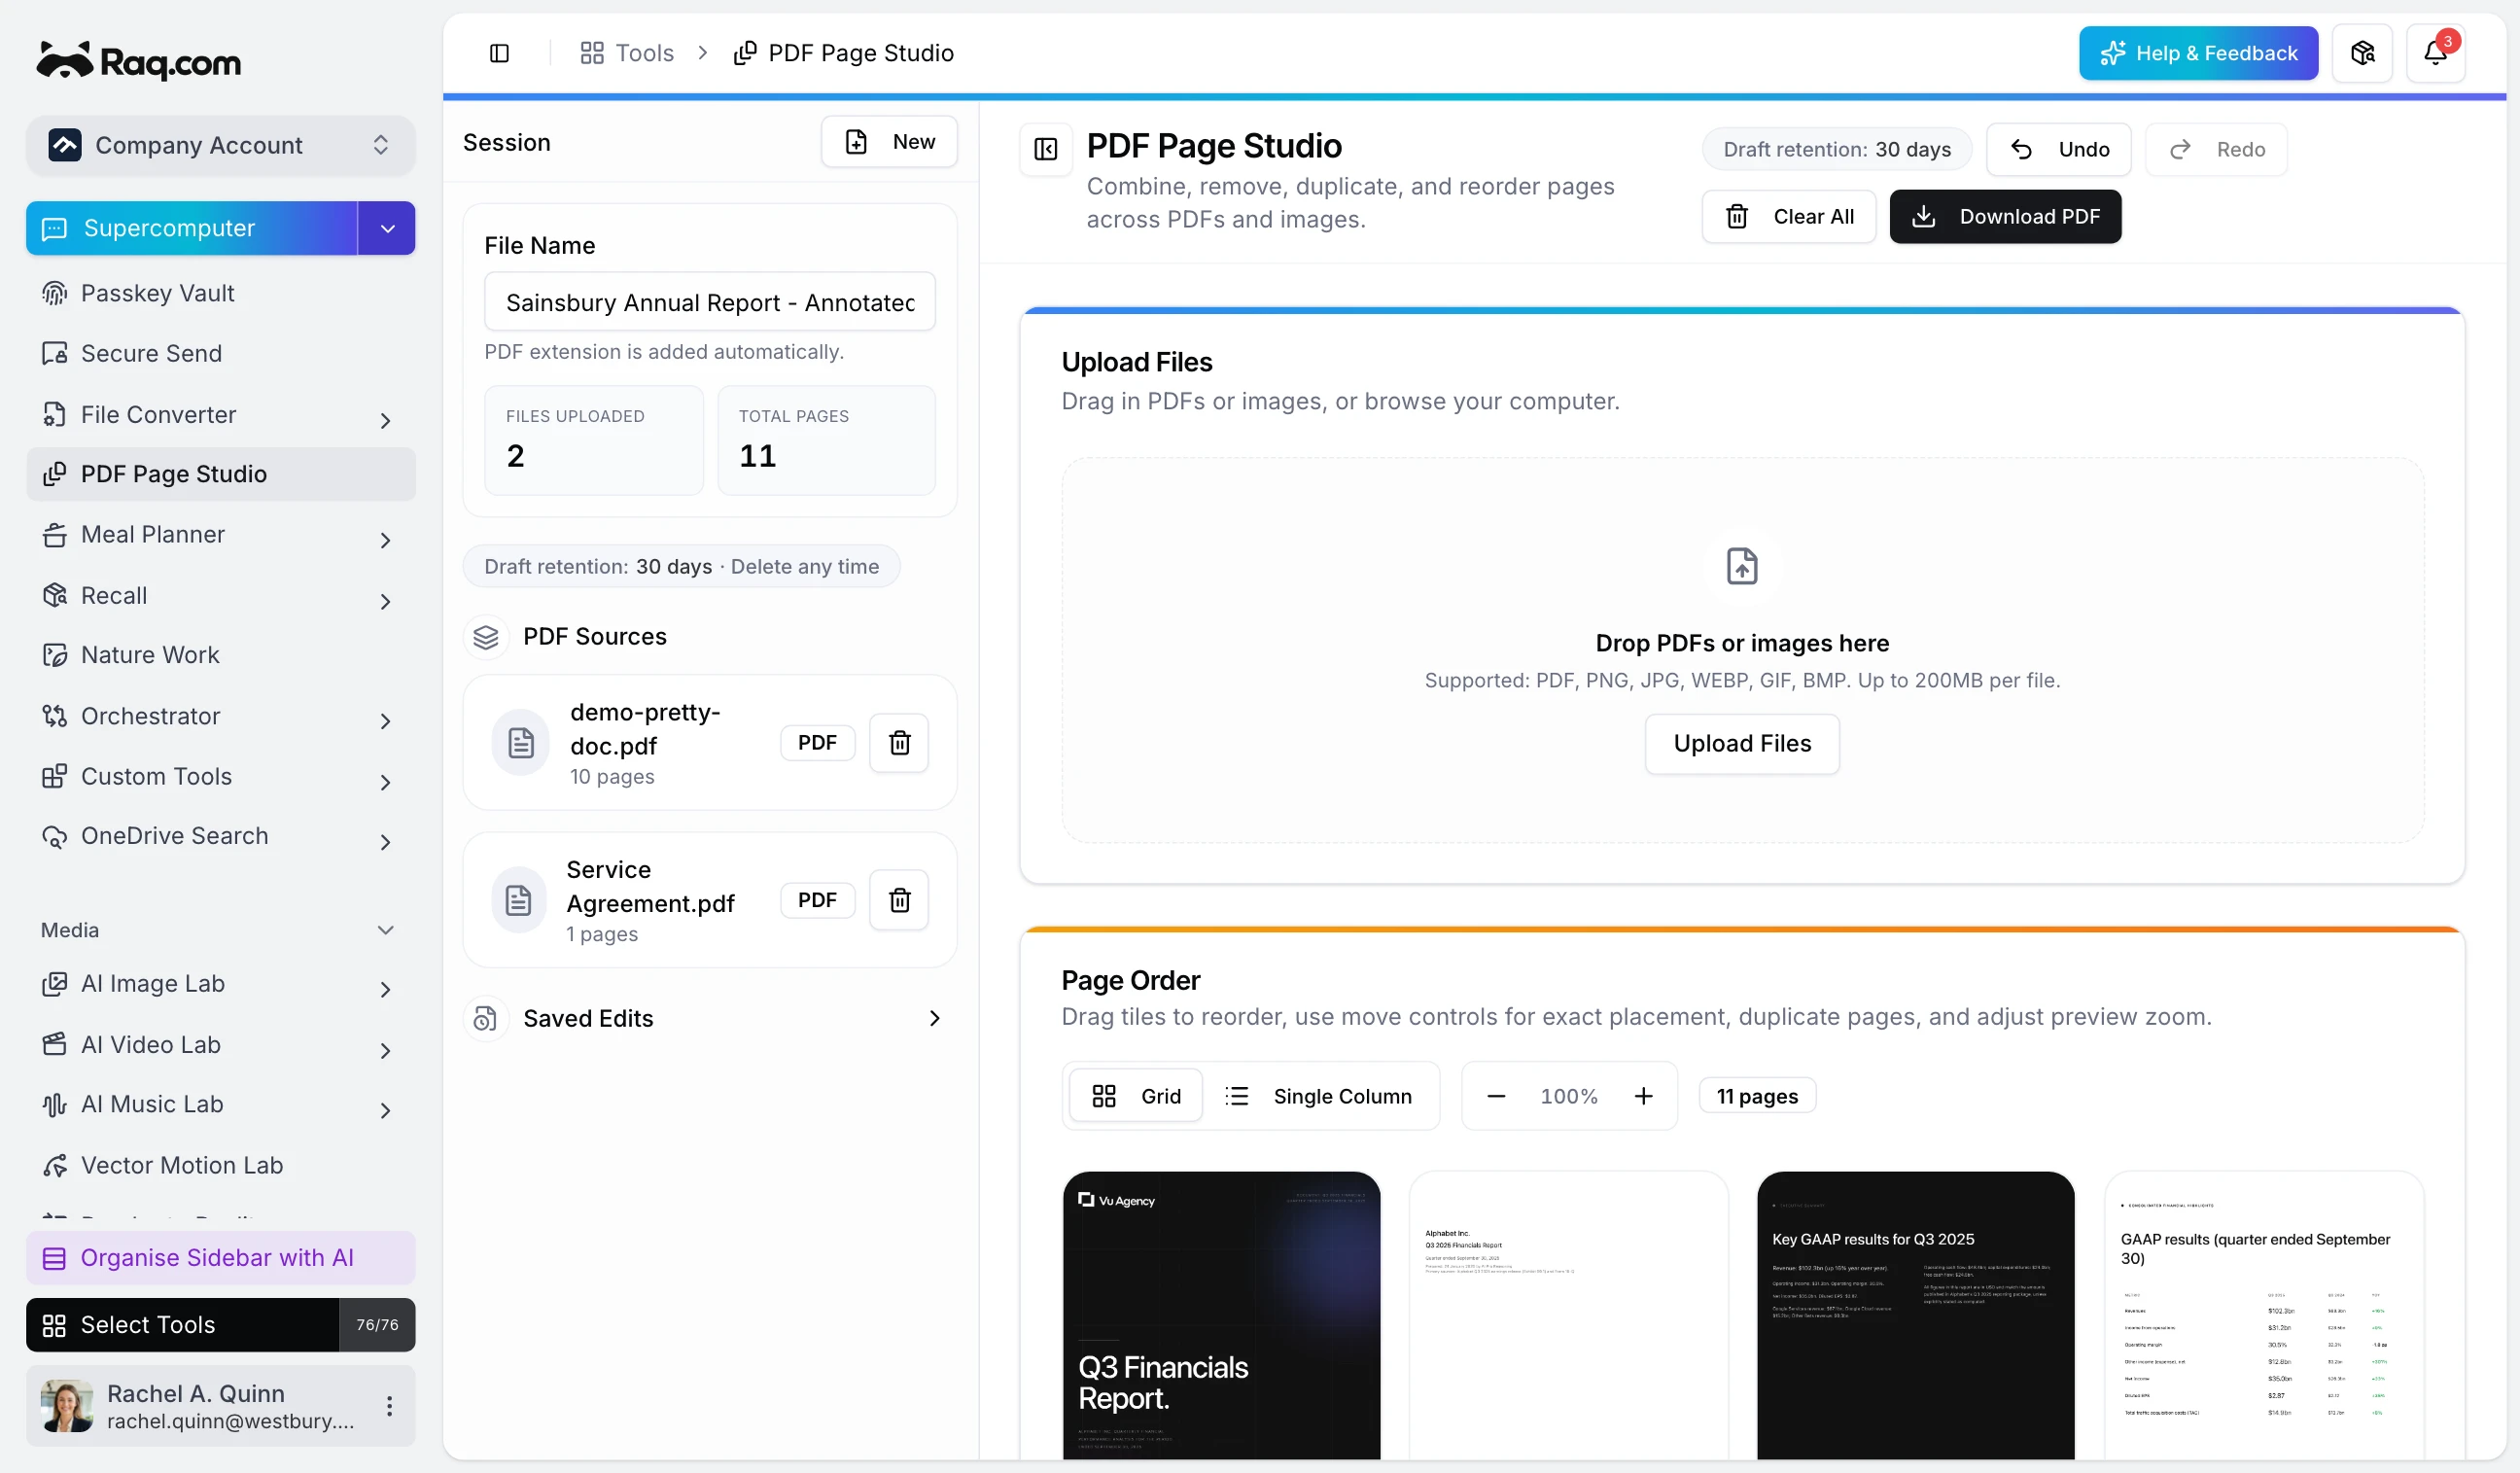This screenshot has height=1473, width=2520.
Task: Click Undo button
Action: point(2059,150)
